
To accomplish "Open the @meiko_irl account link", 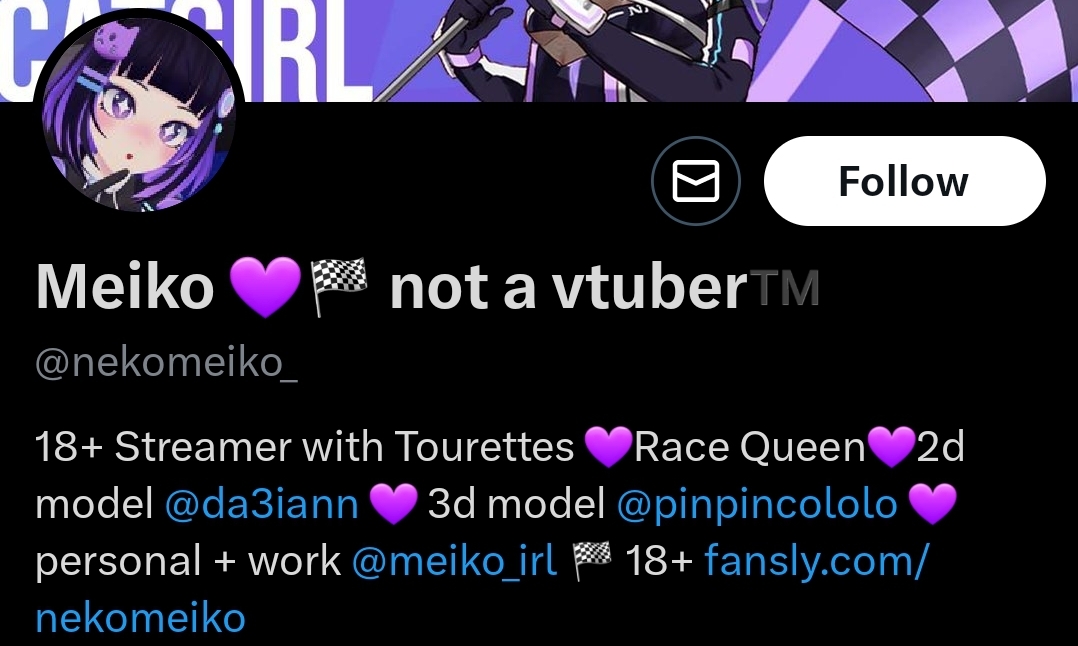I will tap(454, 561).
